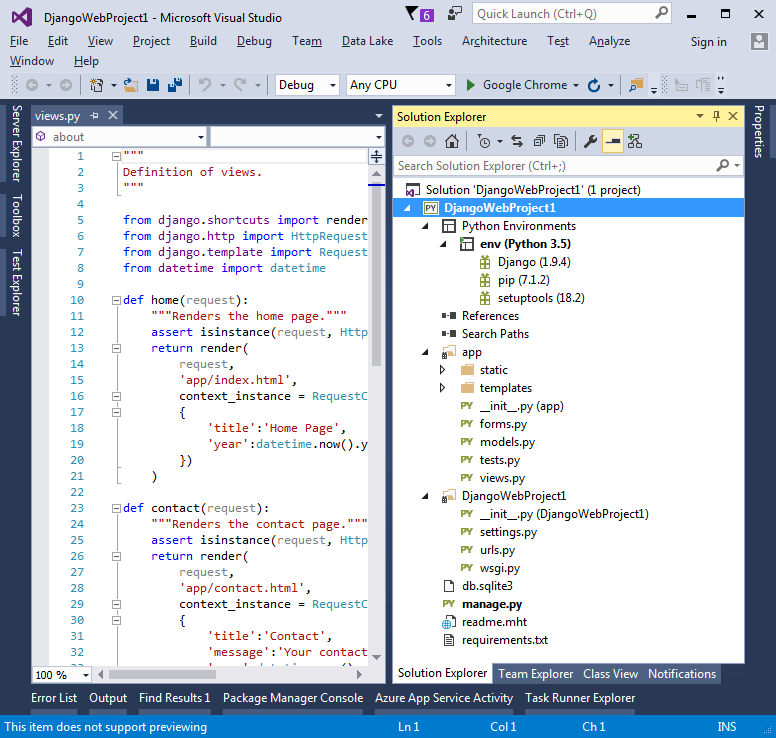
Task: Open the Package Manager Console tab
Action: pos(293,698)
